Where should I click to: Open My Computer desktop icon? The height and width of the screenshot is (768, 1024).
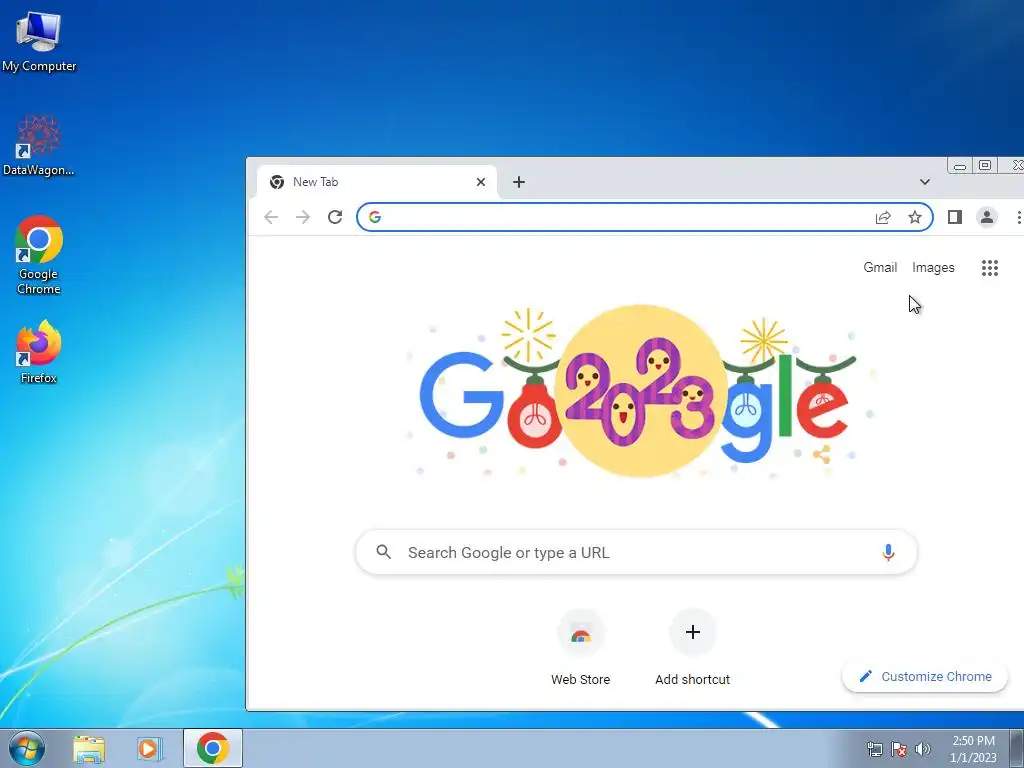point(39,41)
